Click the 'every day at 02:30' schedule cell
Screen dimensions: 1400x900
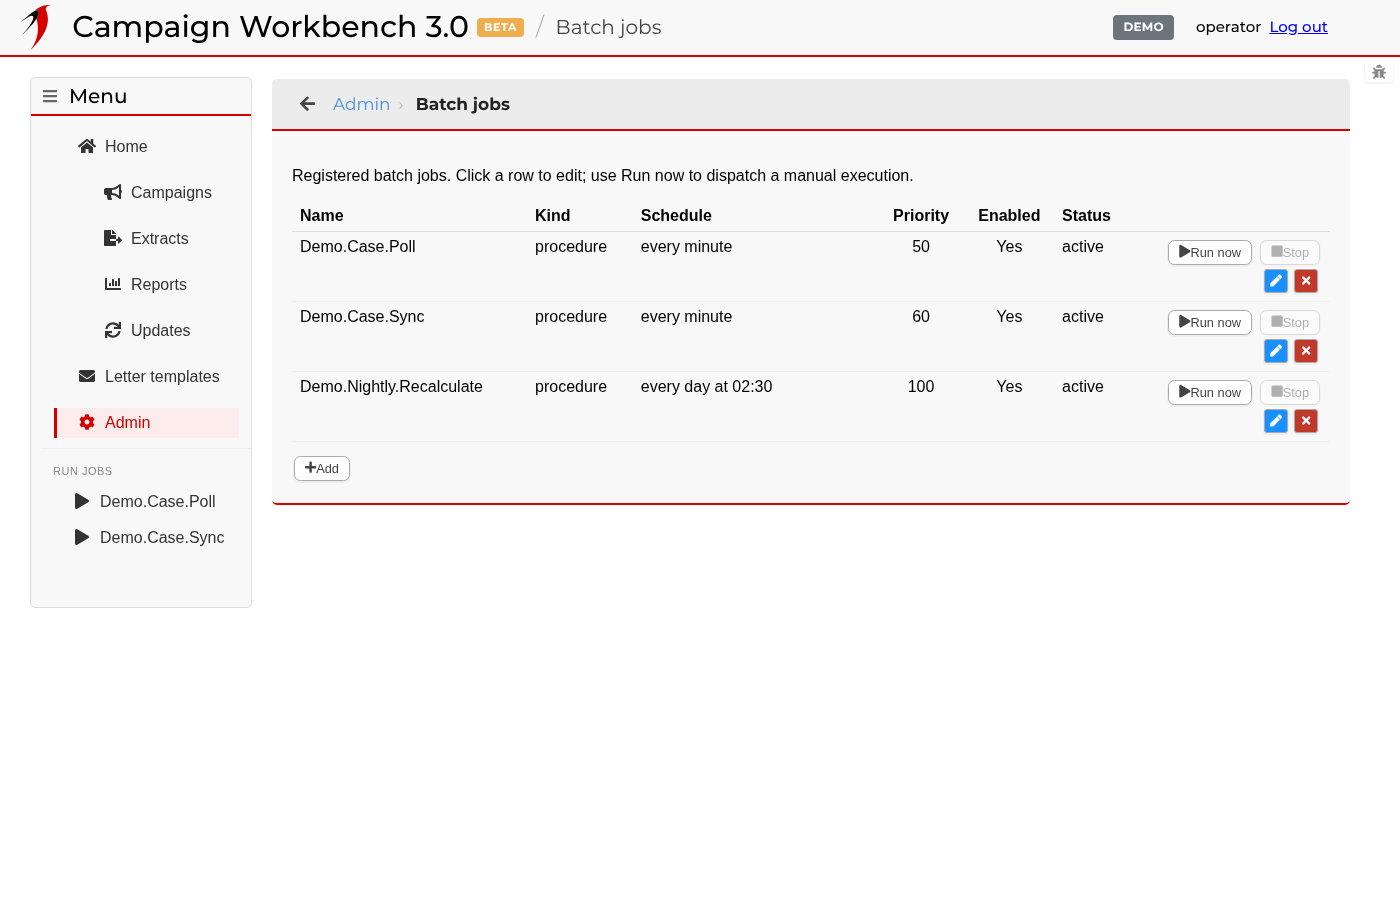[706, 387]
